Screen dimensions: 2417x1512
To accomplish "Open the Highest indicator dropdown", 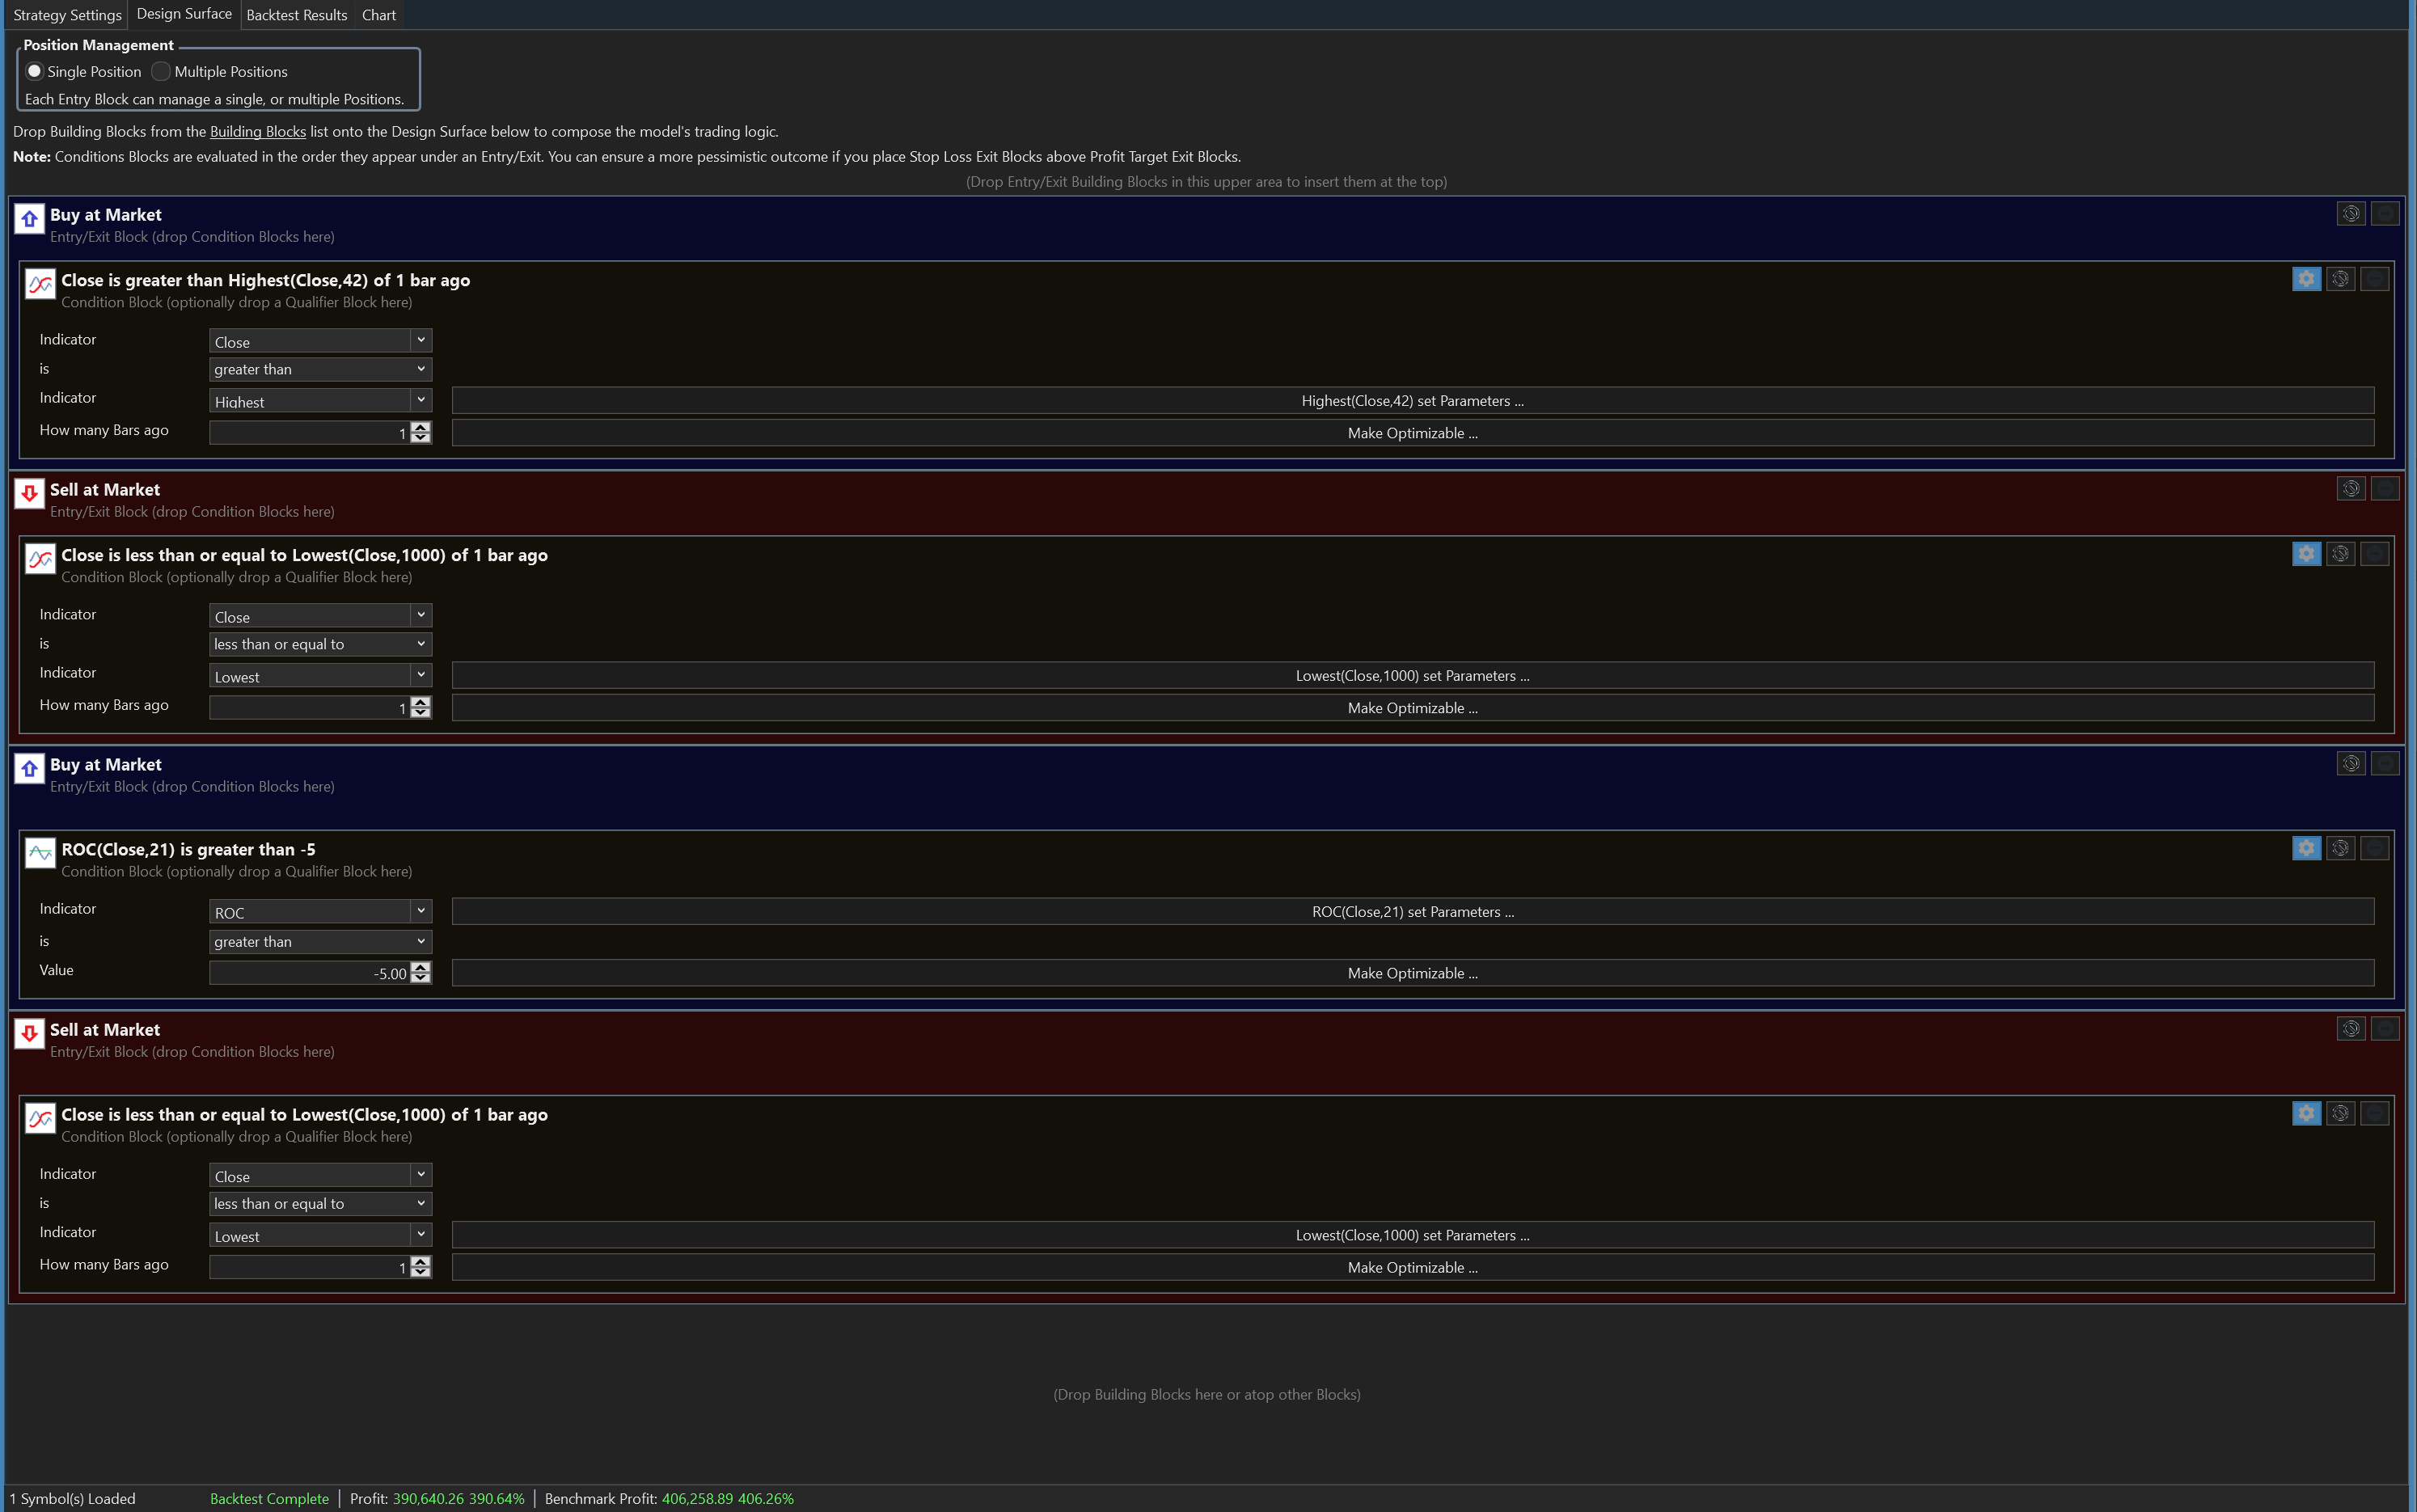I will coord(320,400).
